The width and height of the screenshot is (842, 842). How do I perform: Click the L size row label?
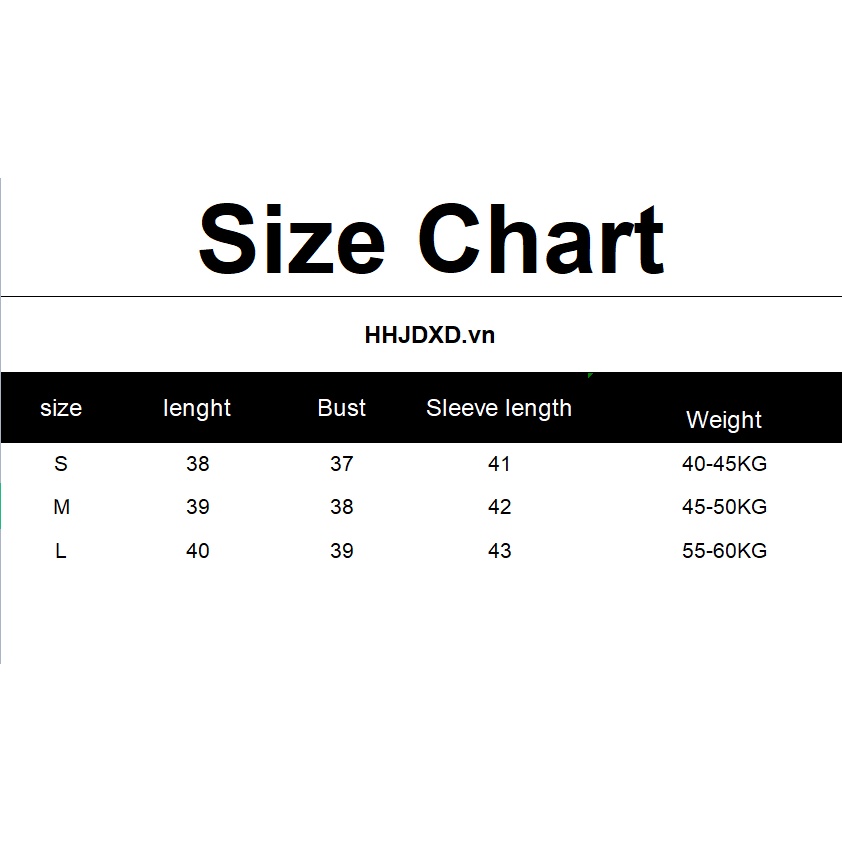tap(61, 551)
